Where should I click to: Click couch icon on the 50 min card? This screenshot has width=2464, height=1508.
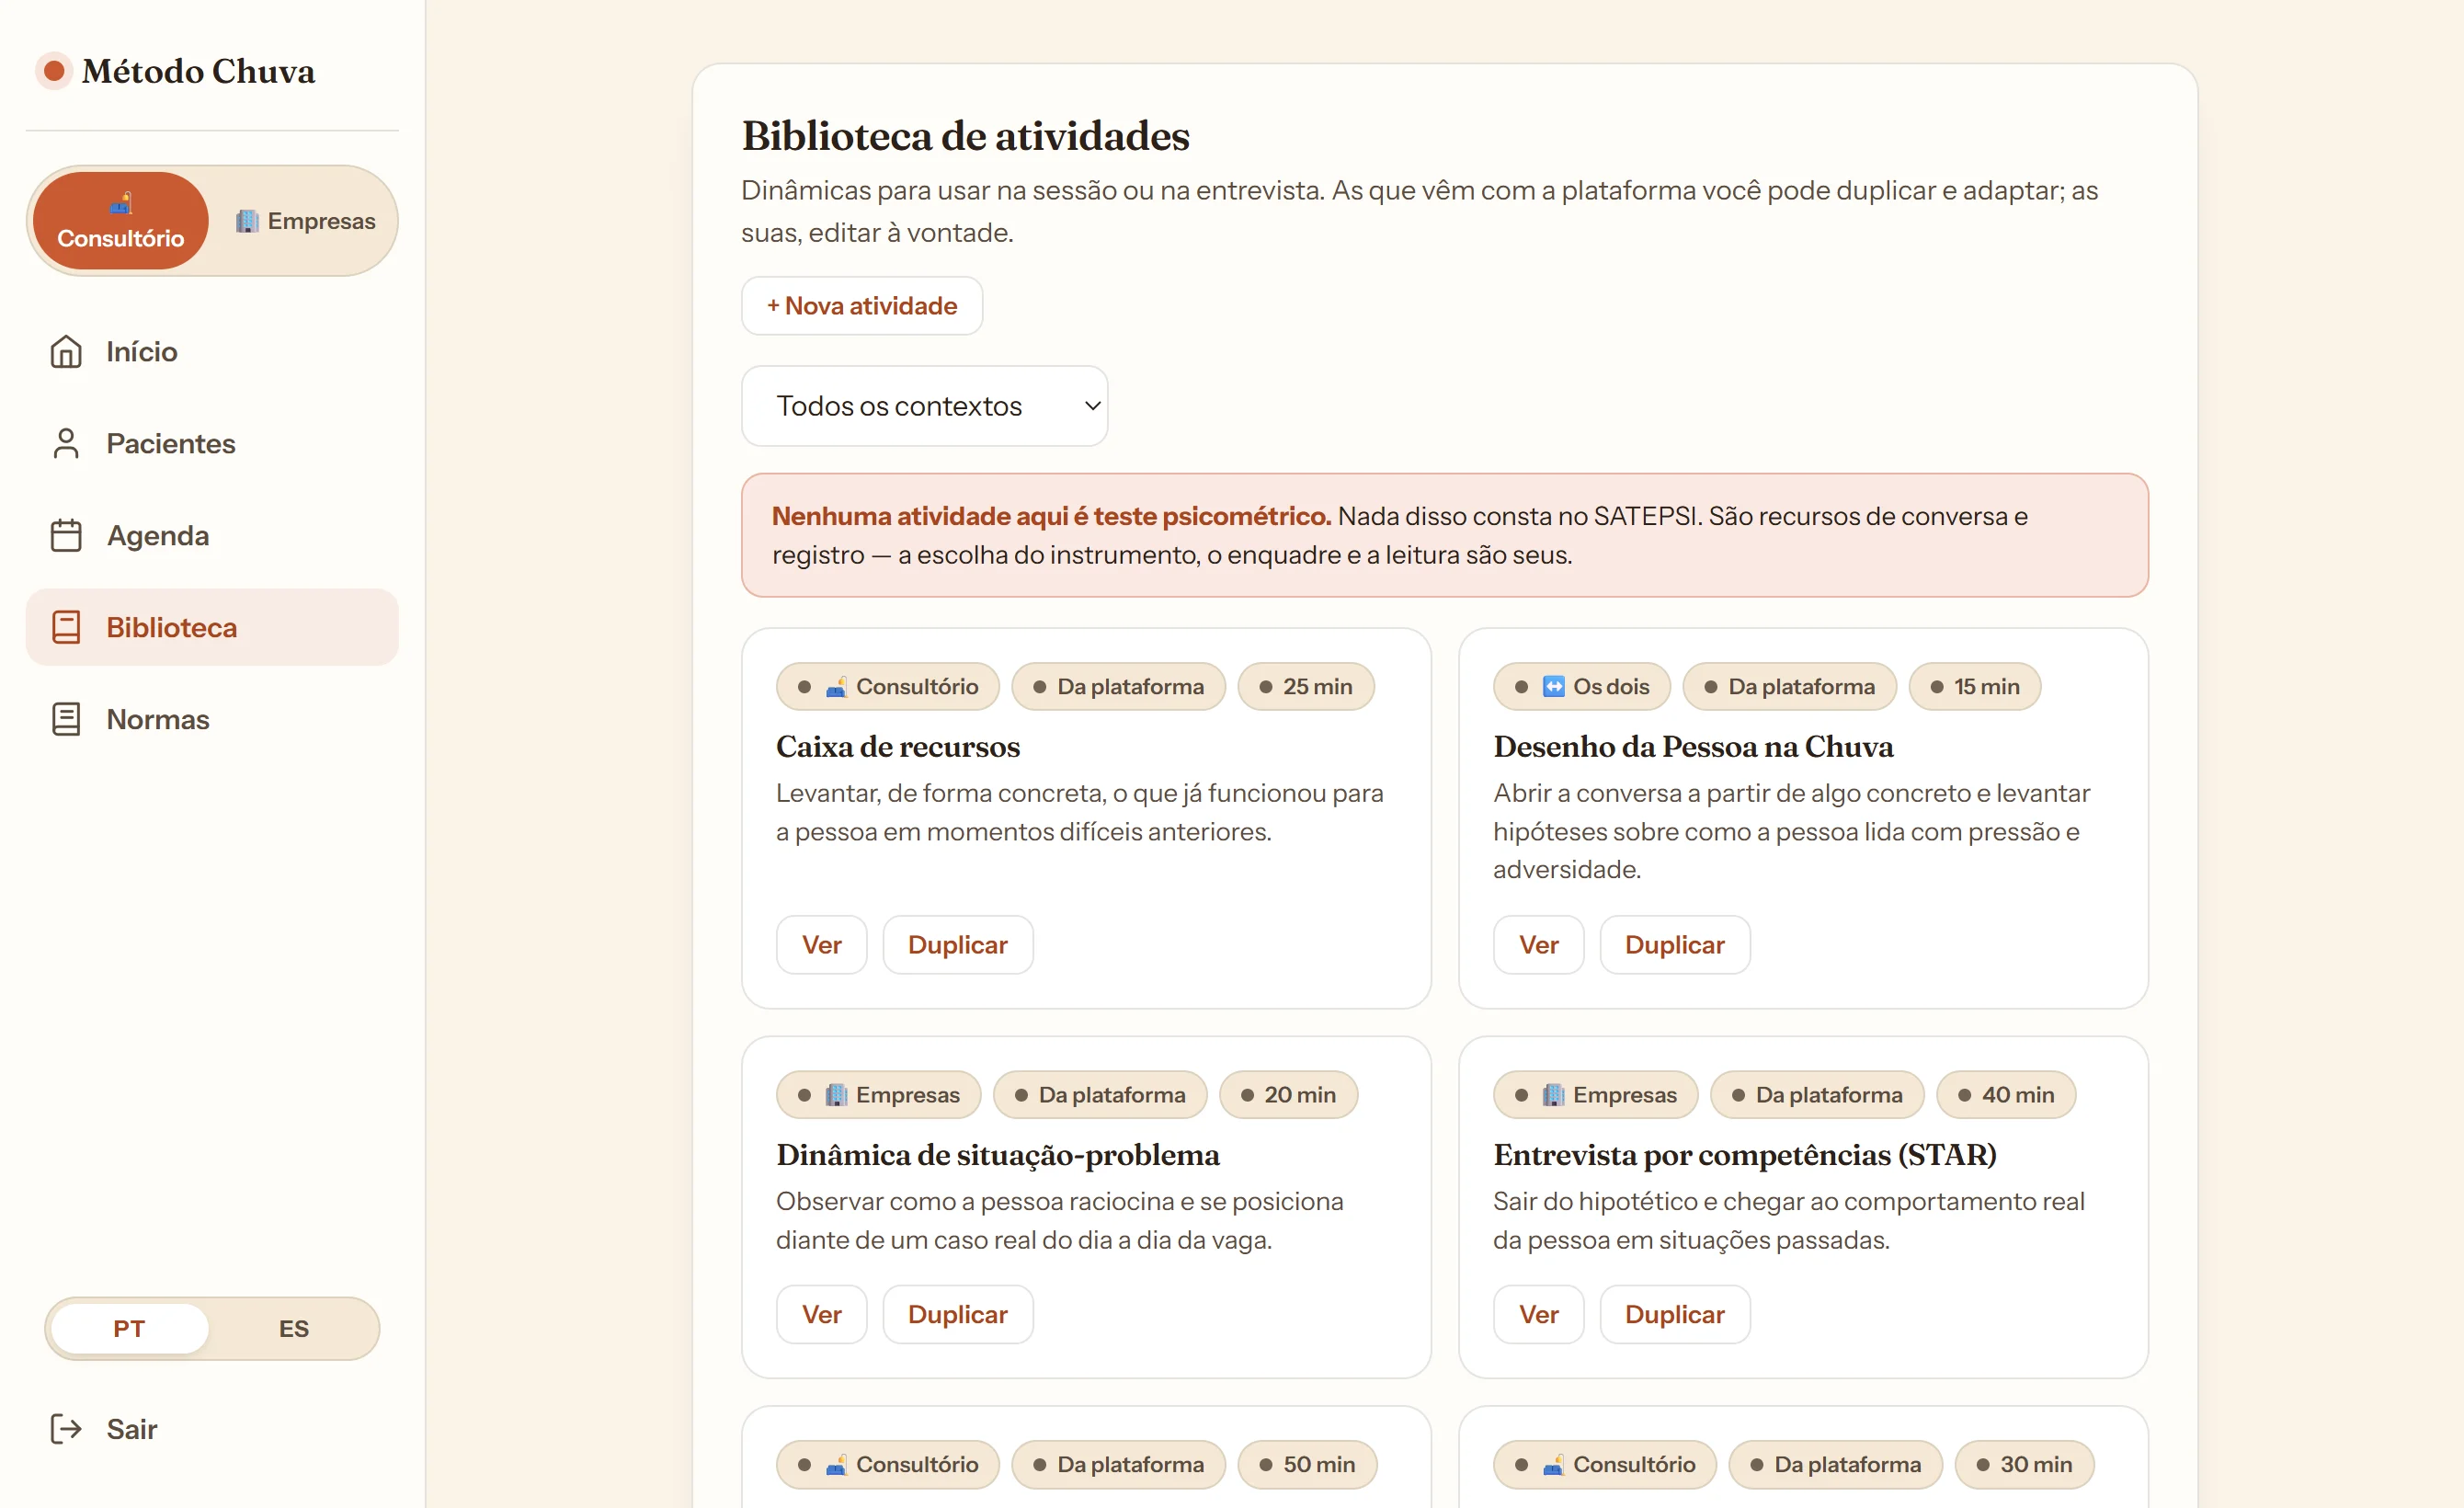point(836,1465)
